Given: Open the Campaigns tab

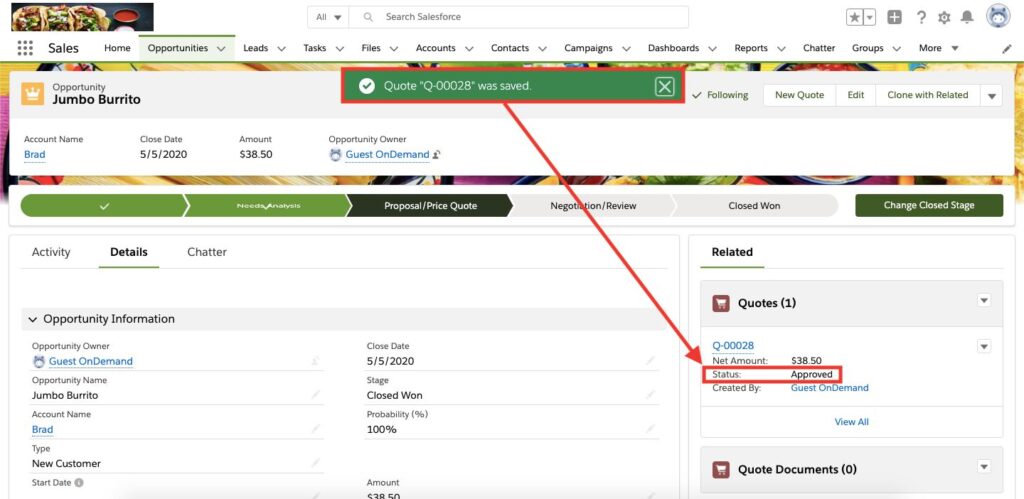Looking at the screenshot, I should click(588, 48).
